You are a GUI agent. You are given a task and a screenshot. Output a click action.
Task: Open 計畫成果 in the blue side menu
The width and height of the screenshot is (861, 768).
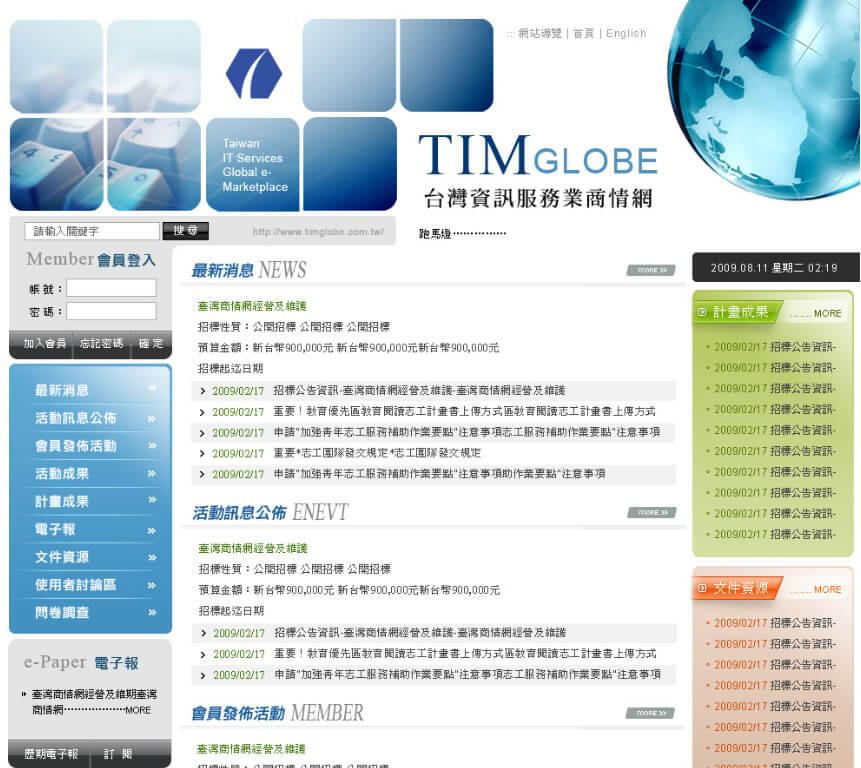tap(62, 502)
